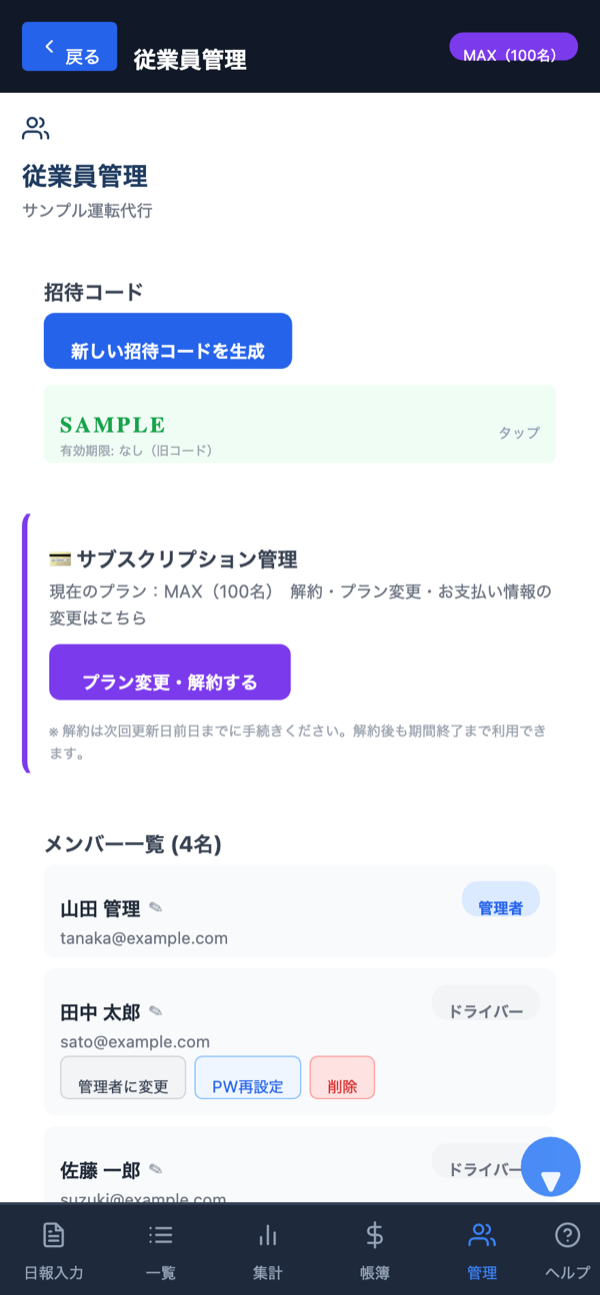Tap the blue floating scroll-down arrow button
600x1295 pixels.
point(551,1167)
